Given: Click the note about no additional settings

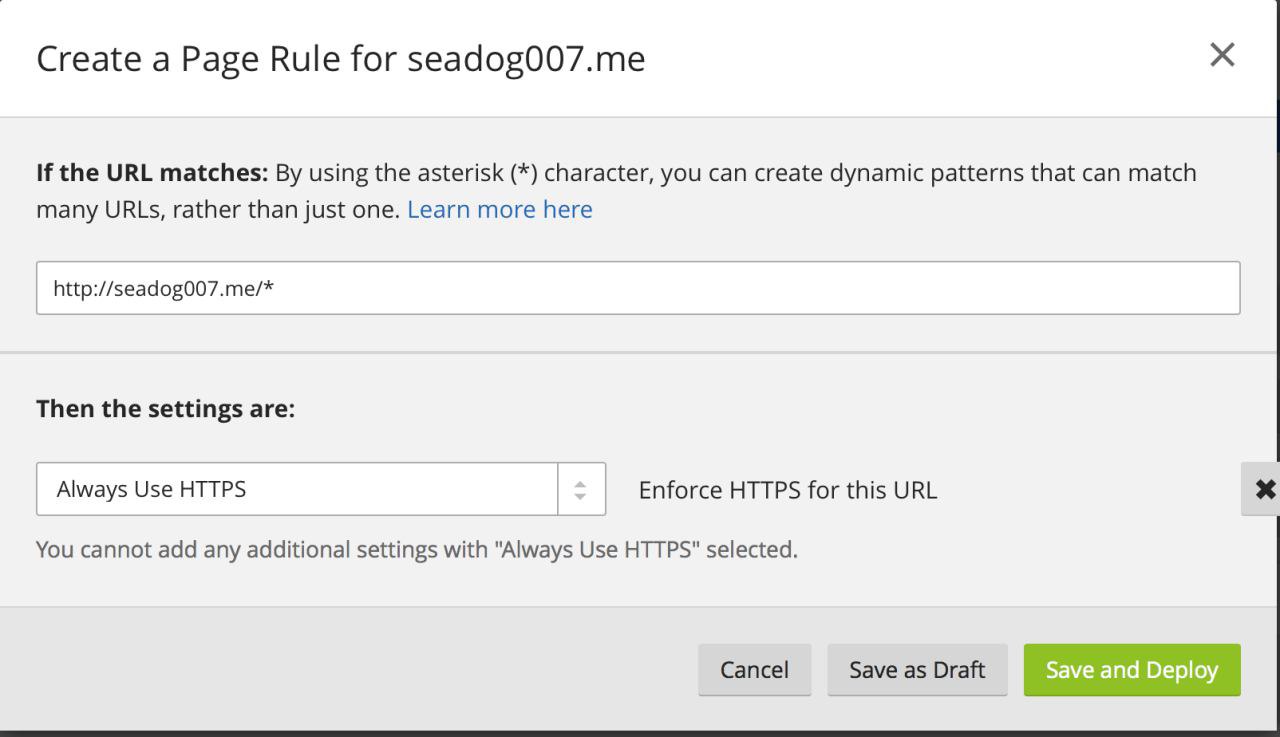Looking at the screenshot, I should 417,550.
